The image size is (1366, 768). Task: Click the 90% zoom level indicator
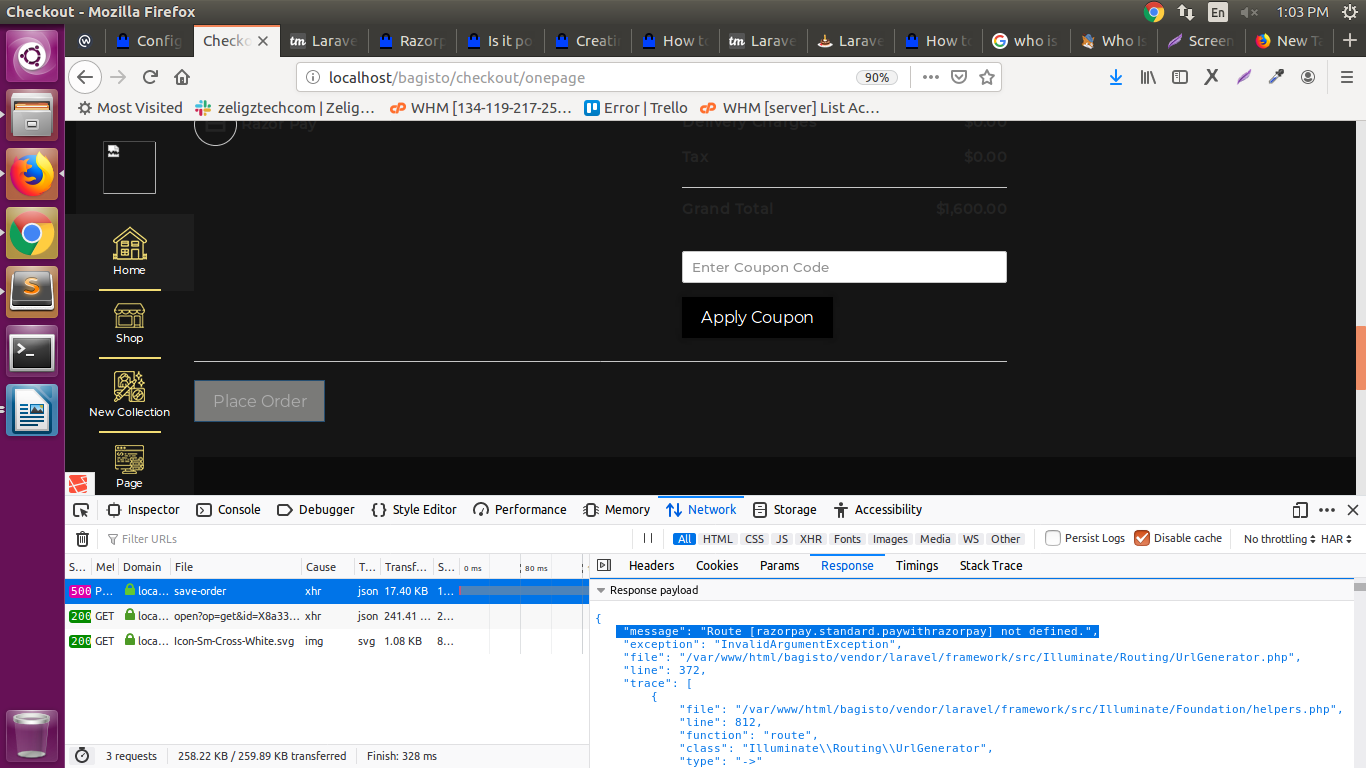tap(877, 77)
